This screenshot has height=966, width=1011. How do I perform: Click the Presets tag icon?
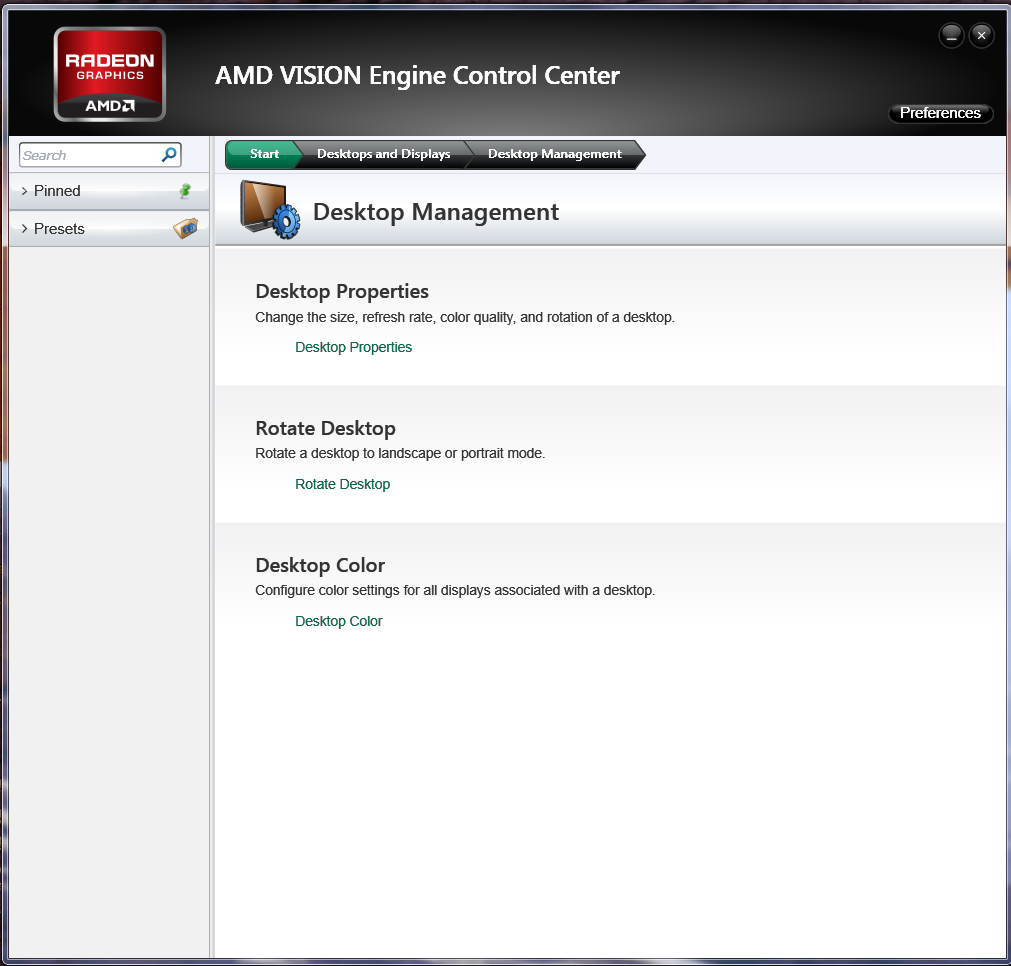[x=186, y=228]
